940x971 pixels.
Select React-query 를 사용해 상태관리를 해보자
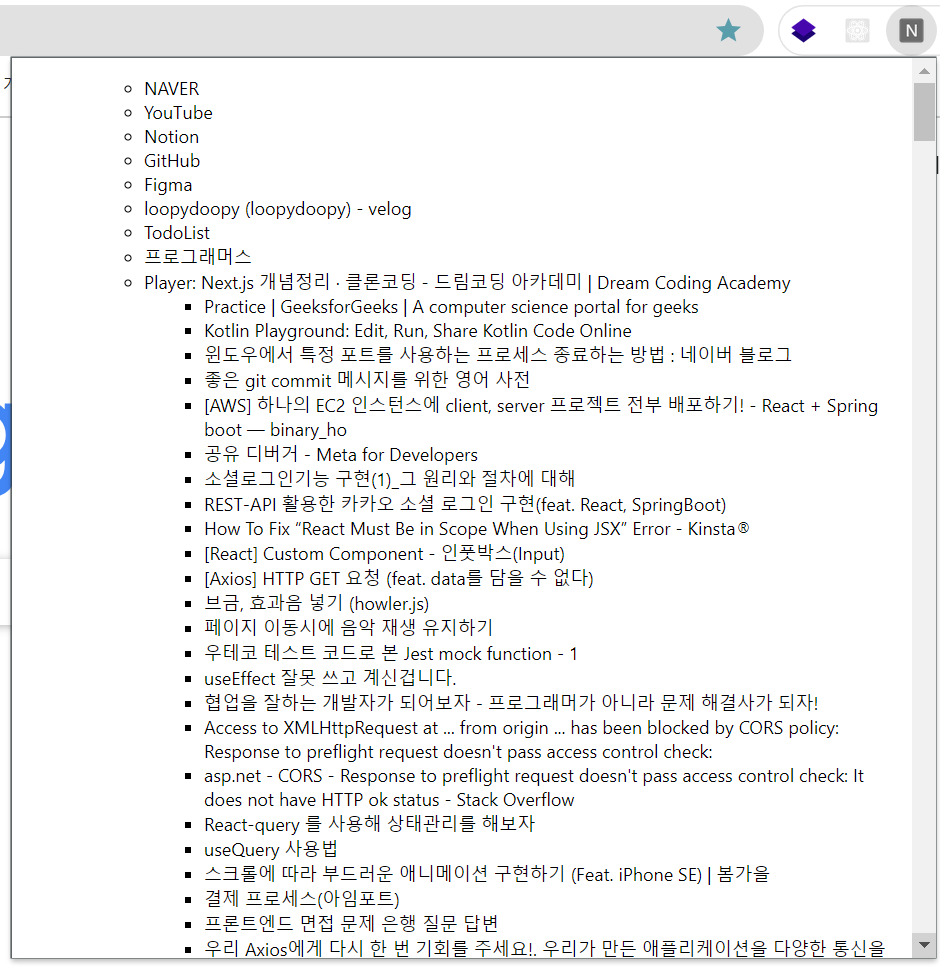coord(369,825)
